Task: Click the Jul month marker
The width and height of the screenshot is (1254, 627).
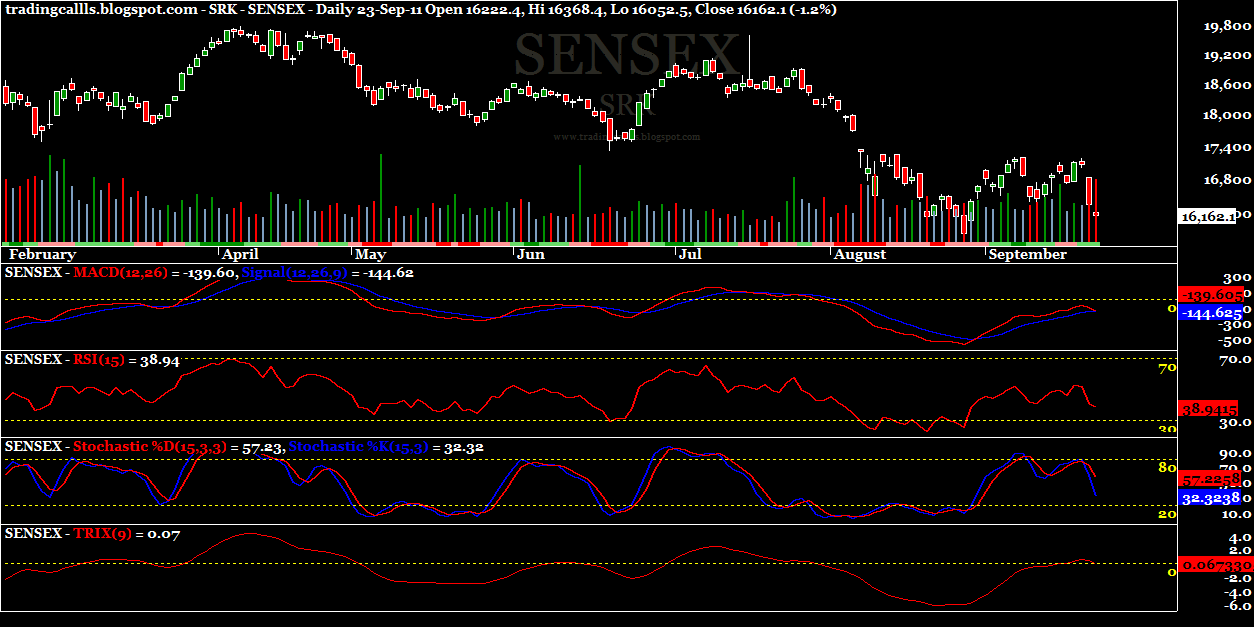Action: click(692, 255)
